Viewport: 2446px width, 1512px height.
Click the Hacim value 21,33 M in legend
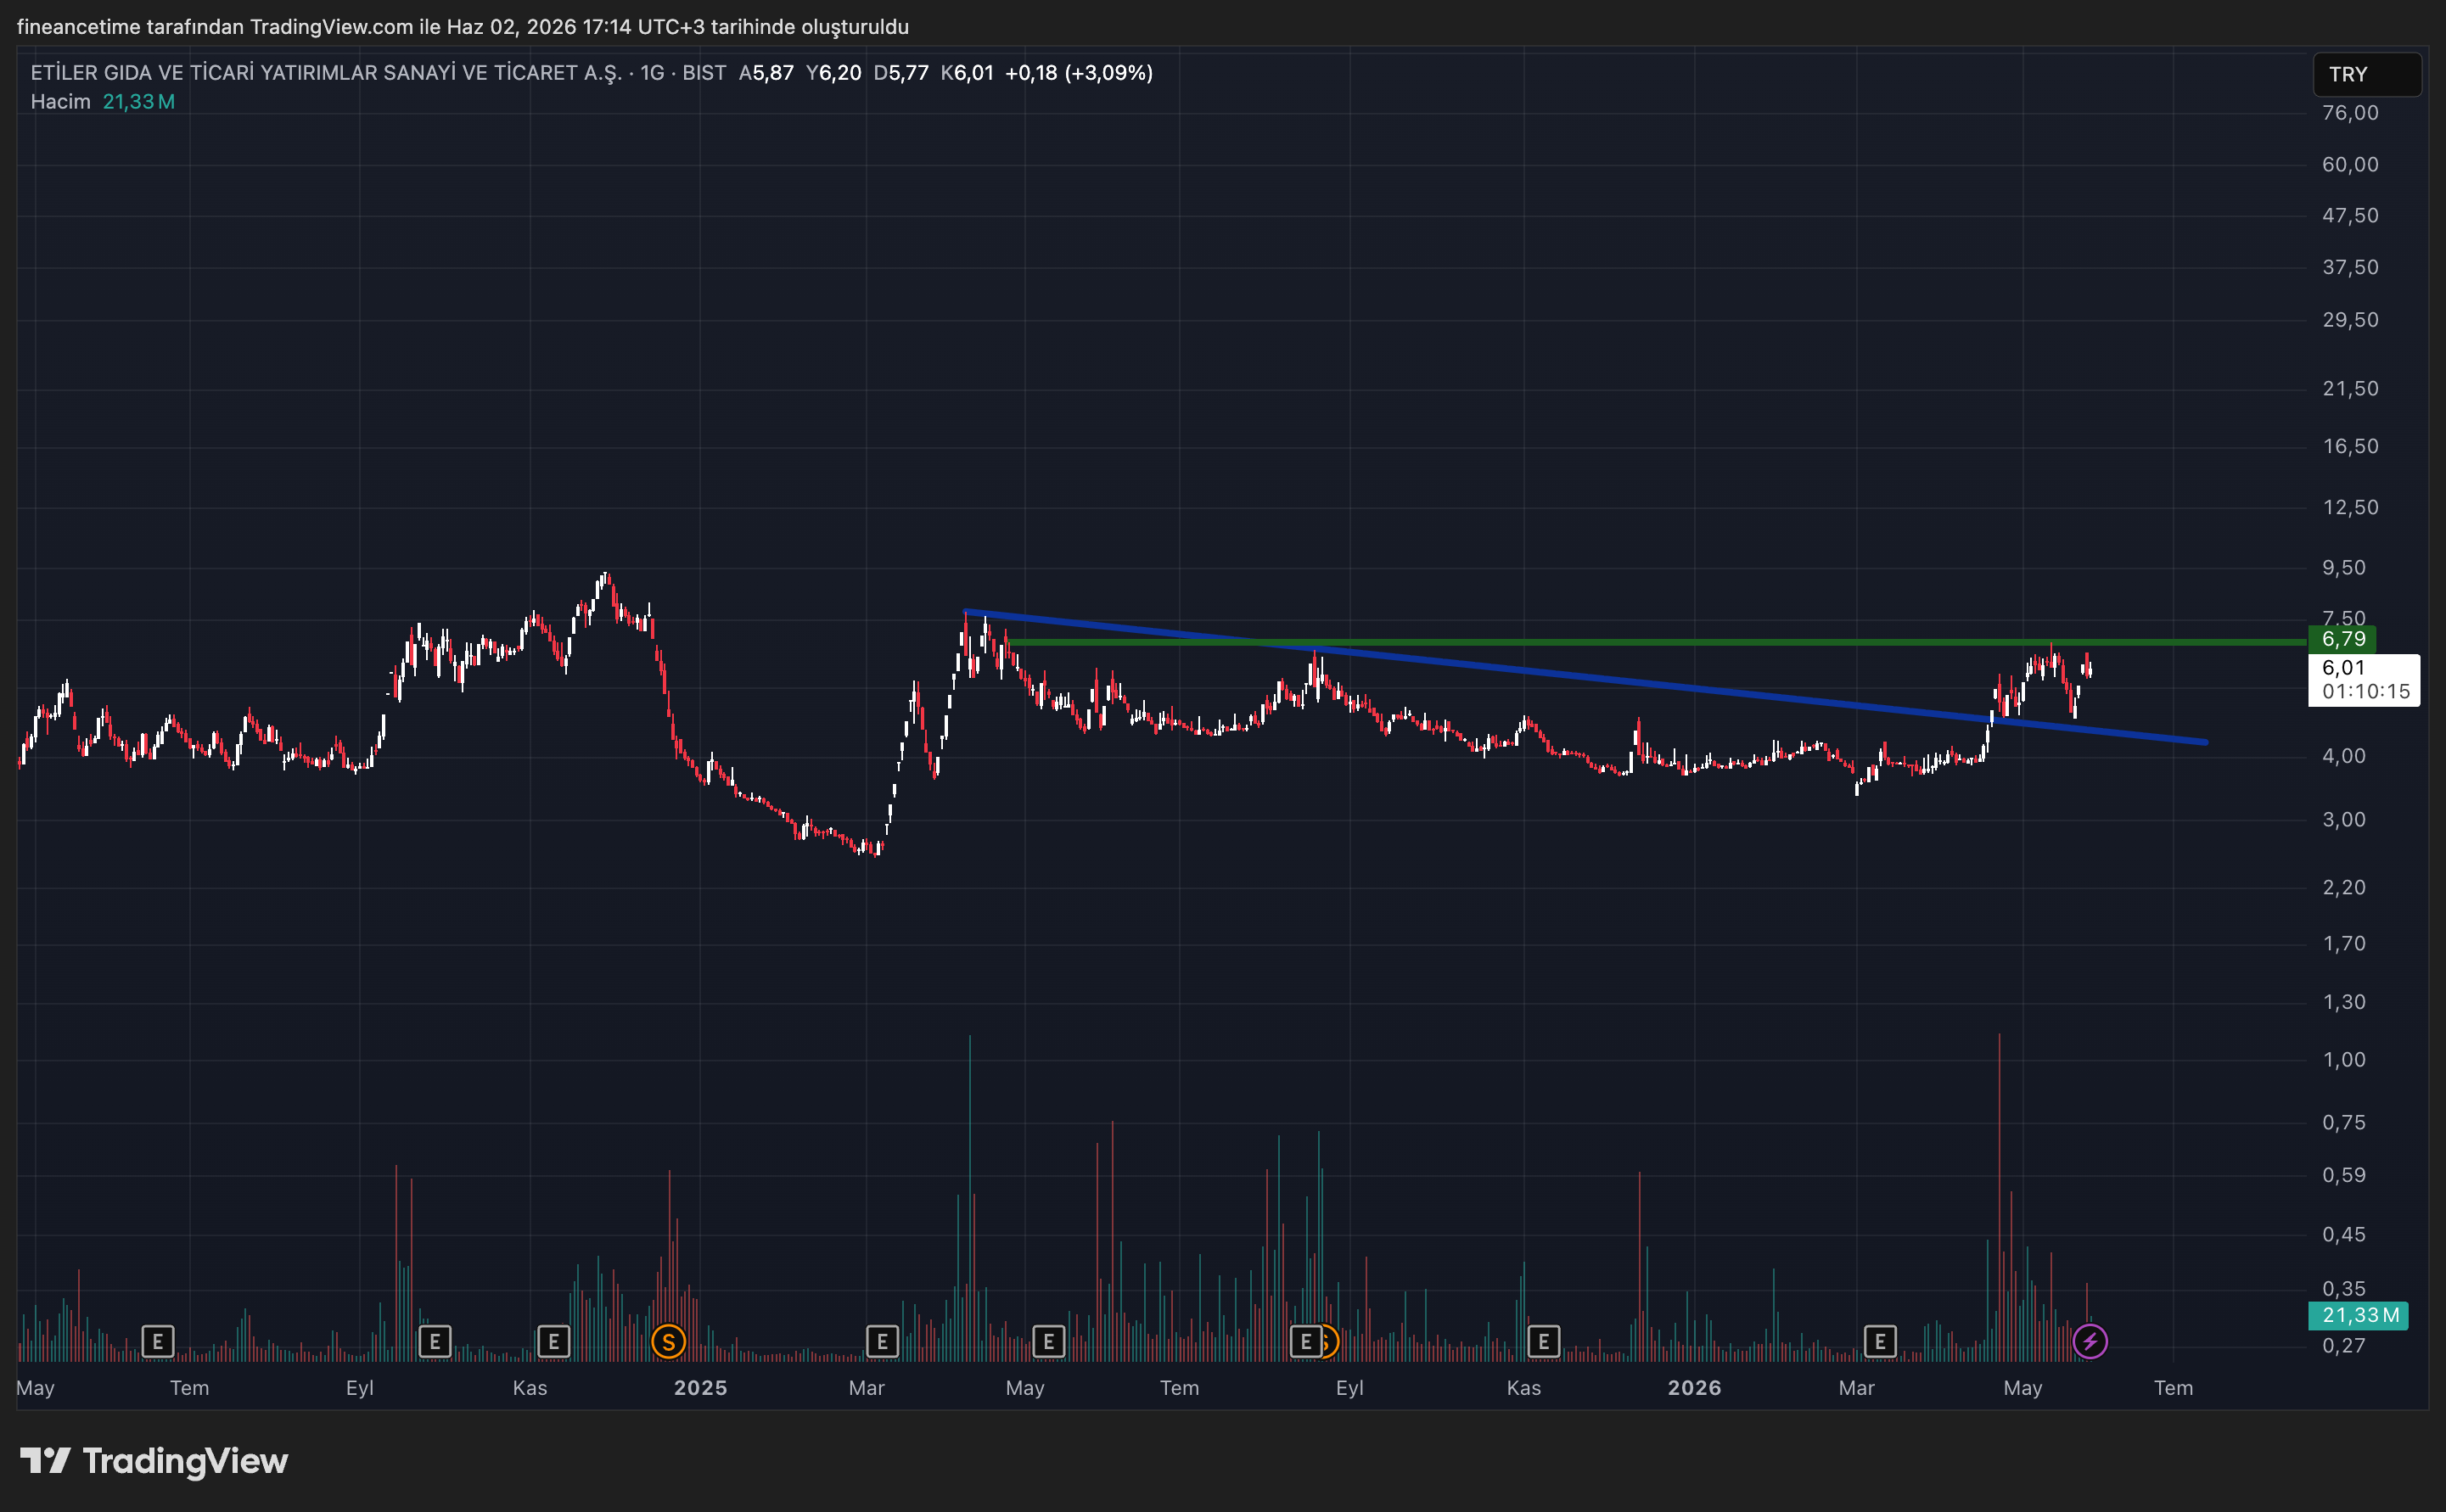click(139, 102)
